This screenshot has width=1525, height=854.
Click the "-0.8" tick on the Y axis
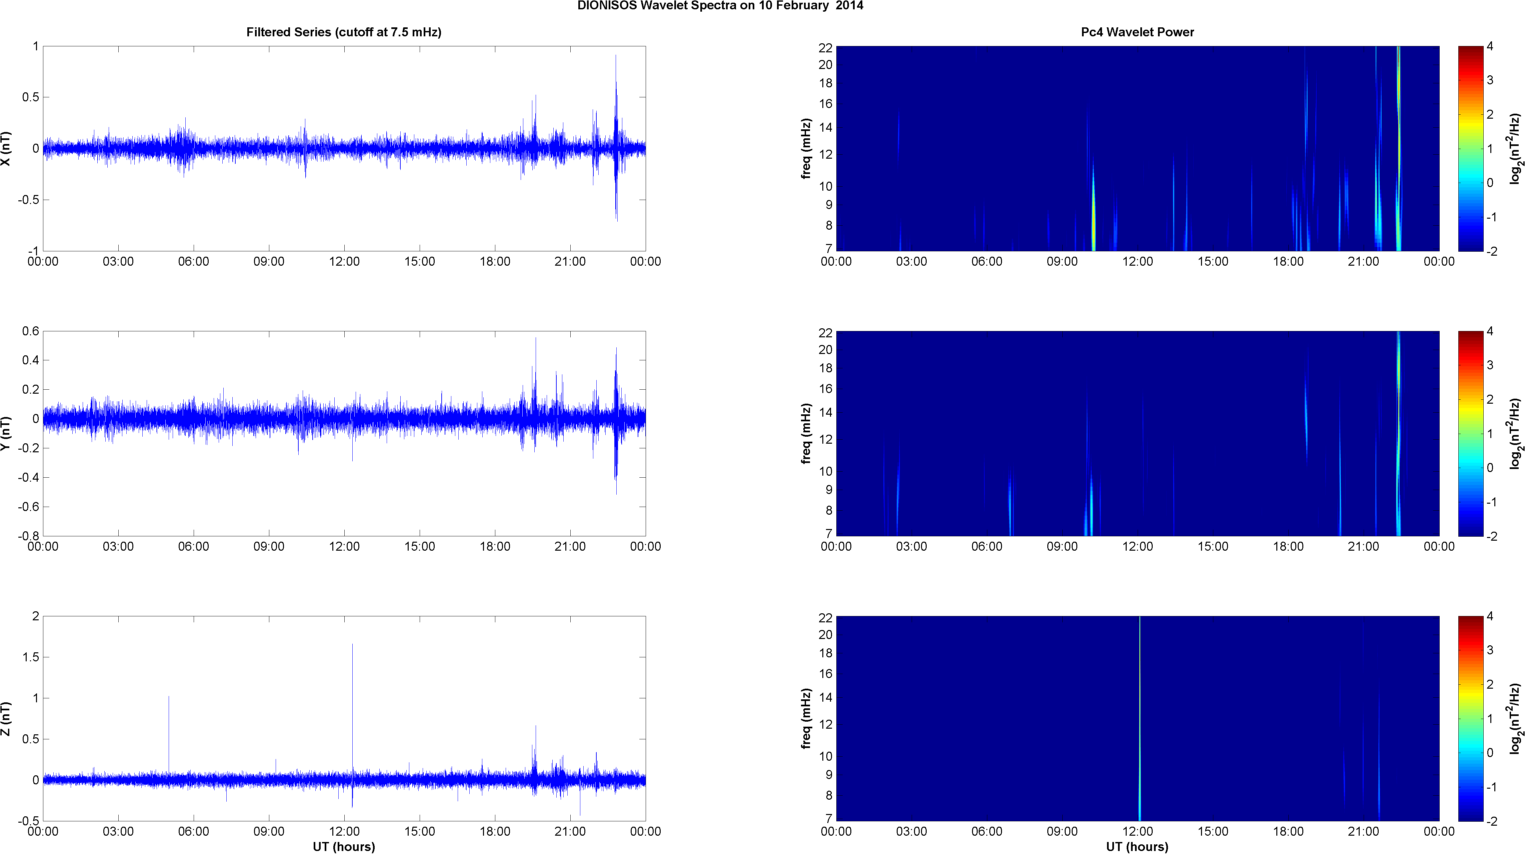tap(28, 536)
